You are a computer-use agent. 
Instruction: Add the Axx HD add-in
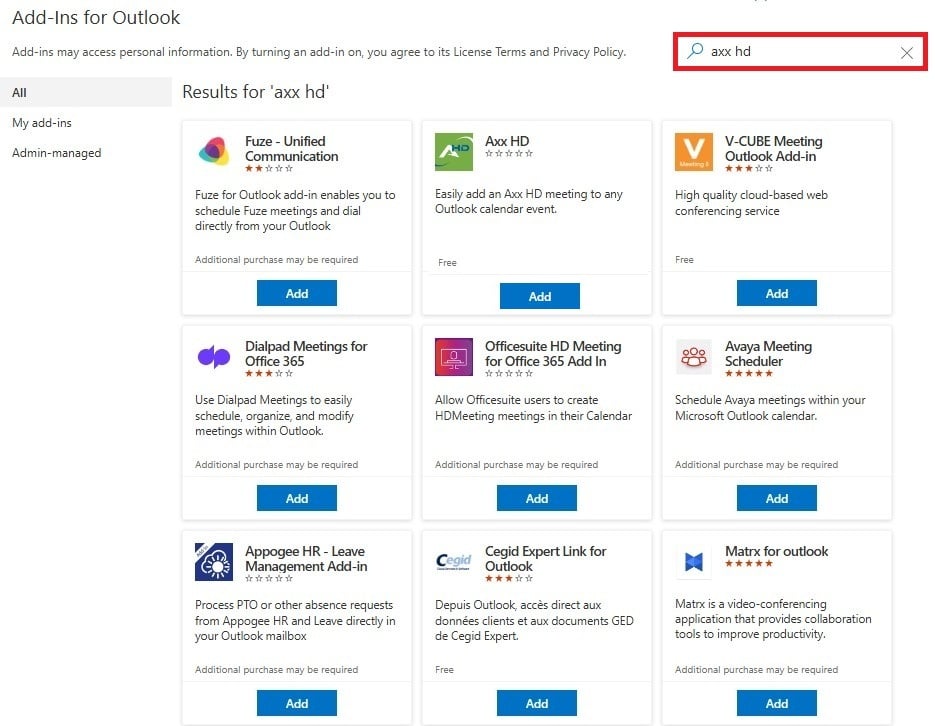[x=539, y=296]
